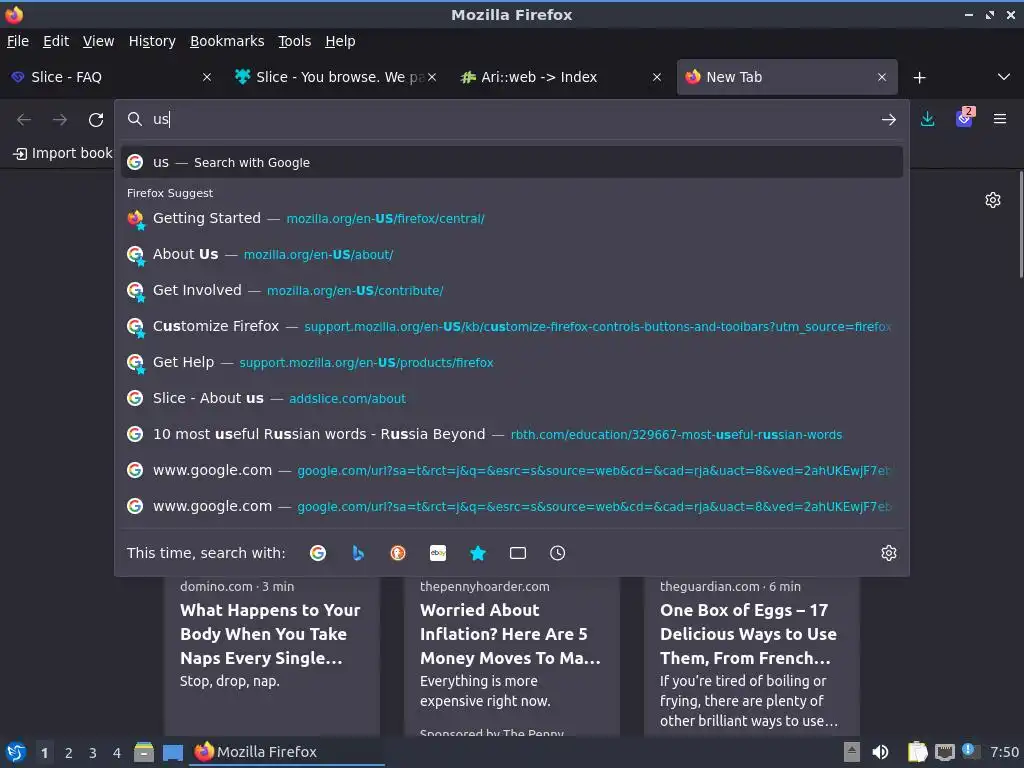Open search settings gear in dropdown
Image resolution: width=1024 pixels, height=768 pixels.
click(x=889, y=553)
